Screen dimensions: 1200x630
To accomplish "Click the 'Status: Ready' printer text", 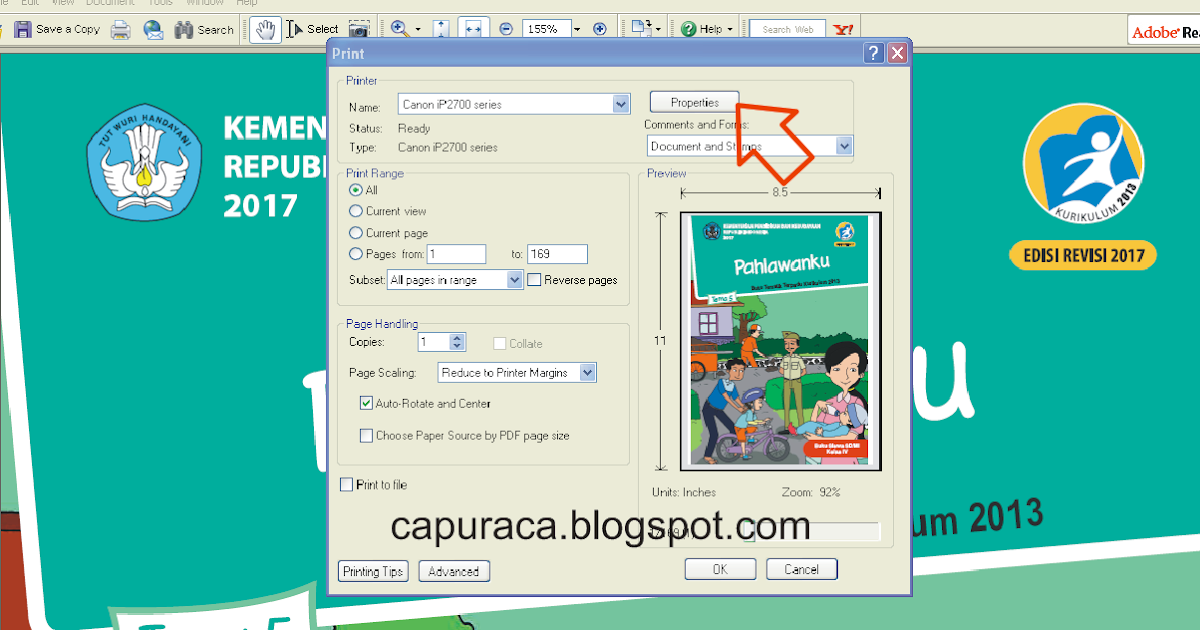I will [x=390, y=128].
